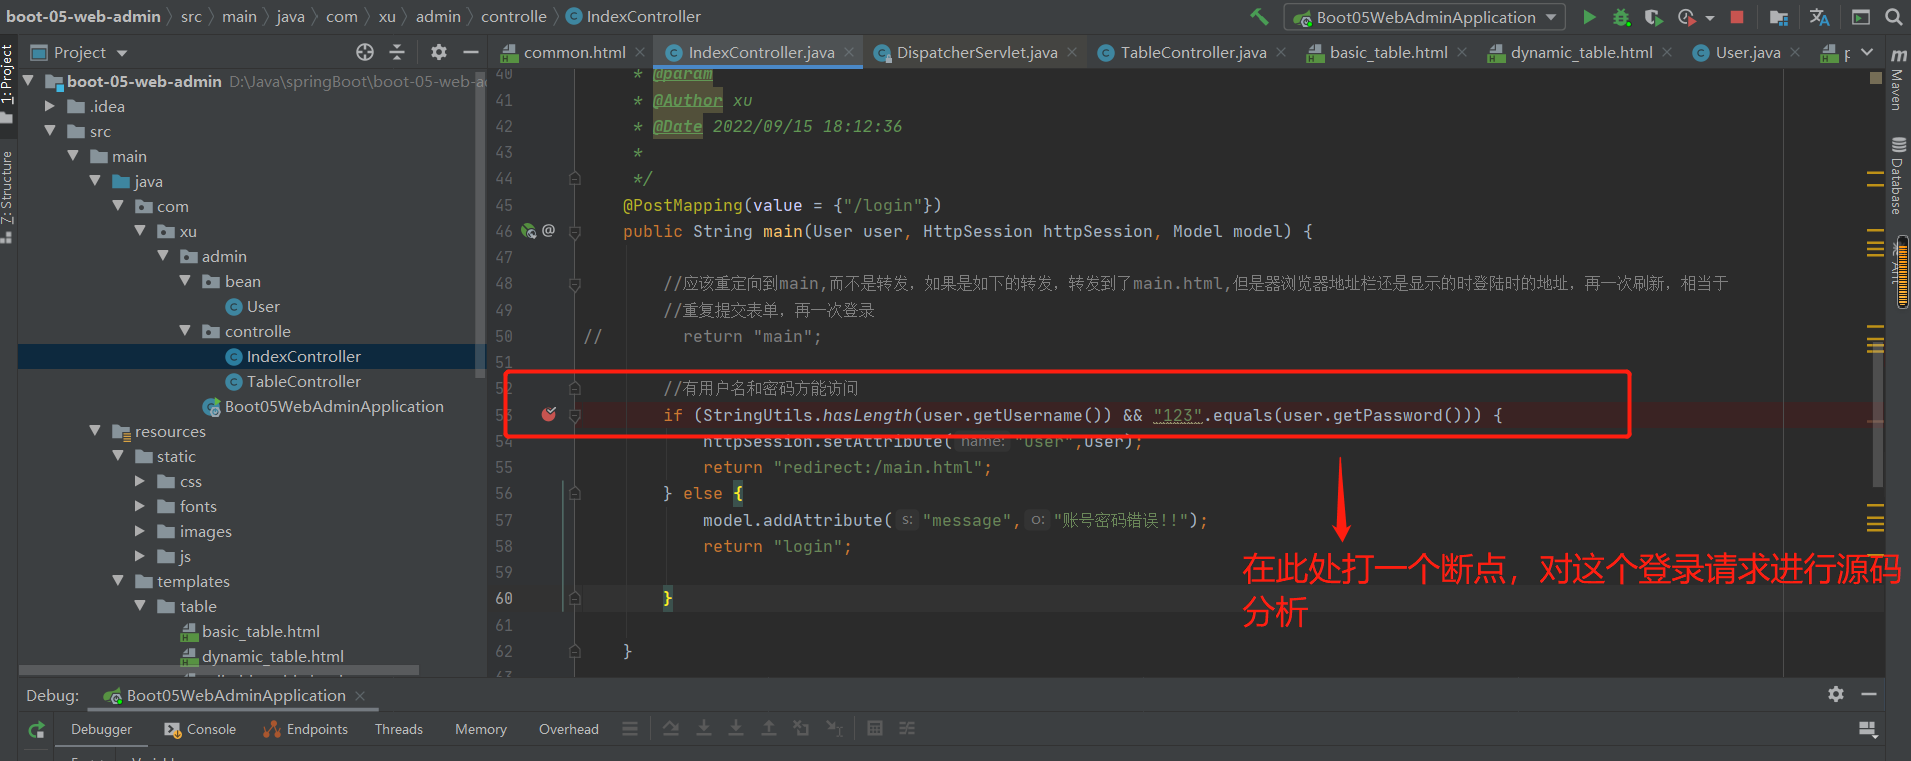Image resolution: width=1911 pixels, height=761 pixels.
Task: Select User class in project tree
Action: pyautogui.click(x=263, y=306)
